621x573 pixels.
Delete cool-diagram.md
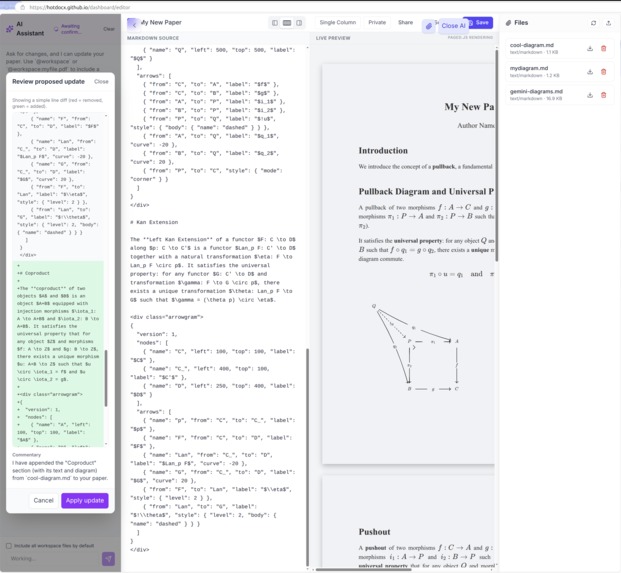[604, 48]
